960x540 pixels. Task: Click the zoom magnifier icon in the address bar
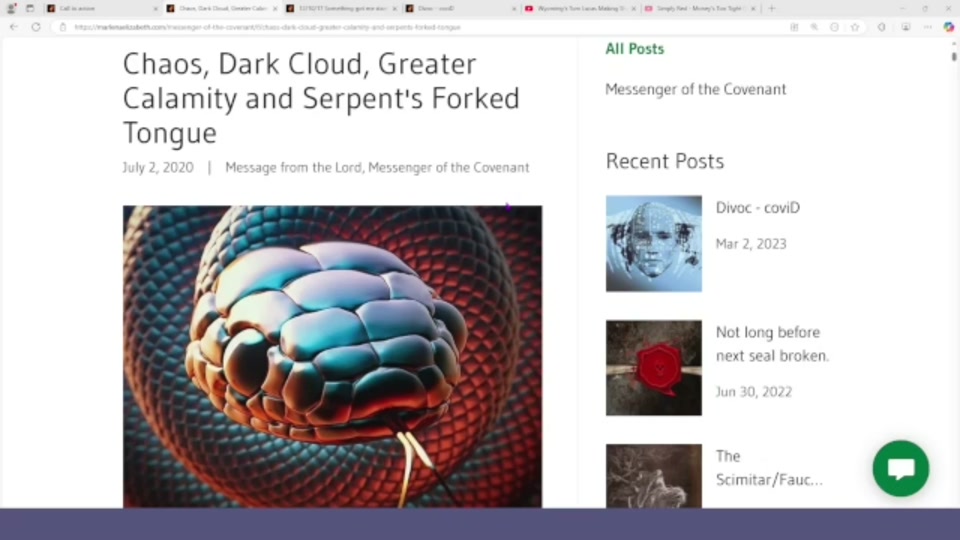tap(814, 27)
